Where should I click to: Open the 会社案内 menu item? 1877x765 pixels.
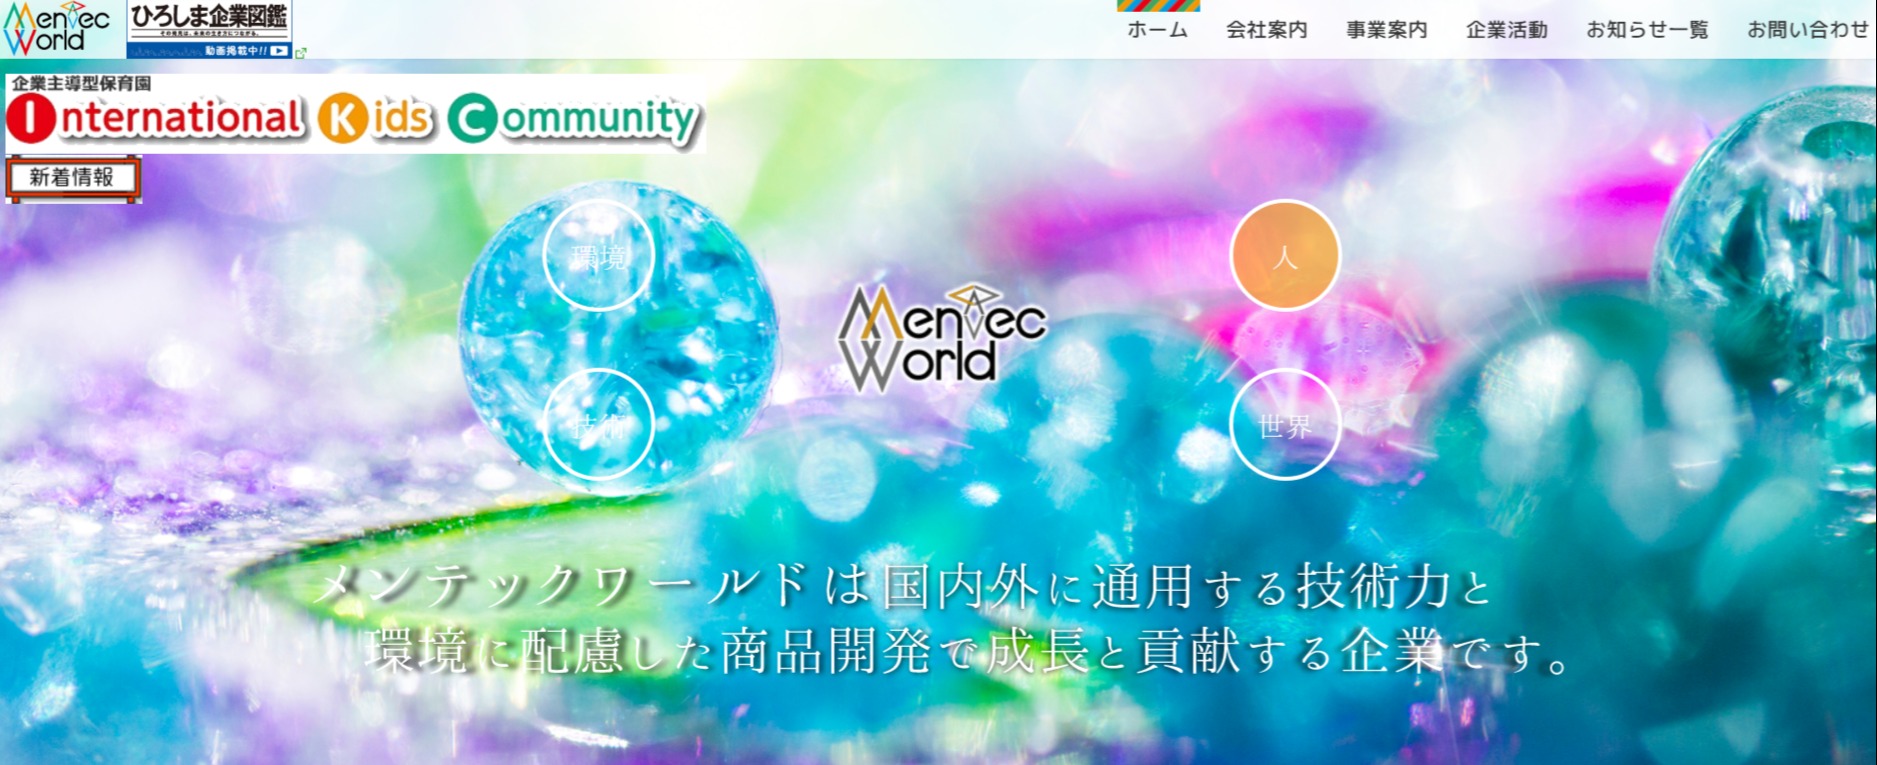coord(1266,30)
